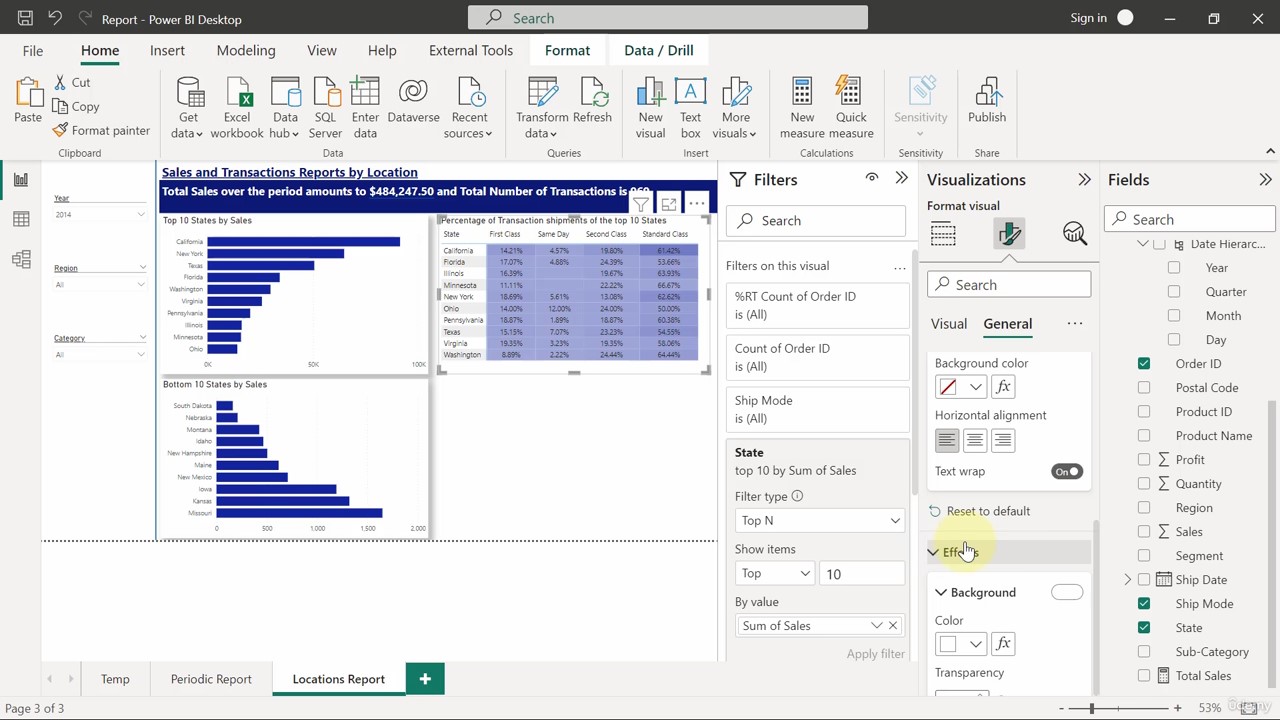Click Apply filter button
Viewport: 1280px width, 720px height.
(x=876, y=654)
